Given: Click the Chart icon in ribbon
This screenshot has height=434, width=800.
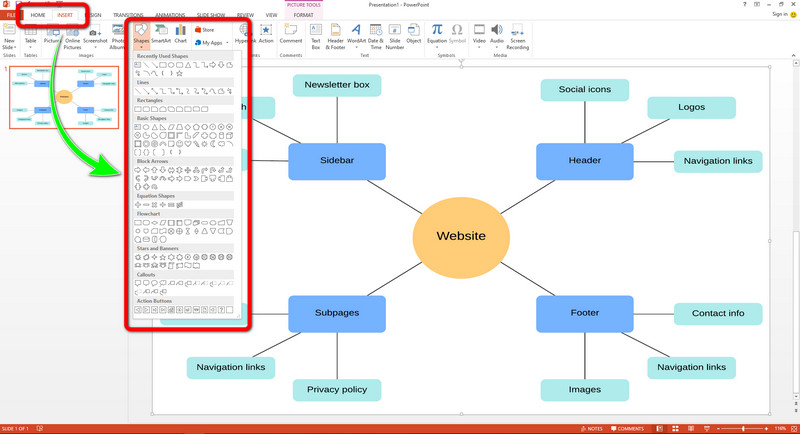Looking at the screenshot, I should (x=181, y=36).
